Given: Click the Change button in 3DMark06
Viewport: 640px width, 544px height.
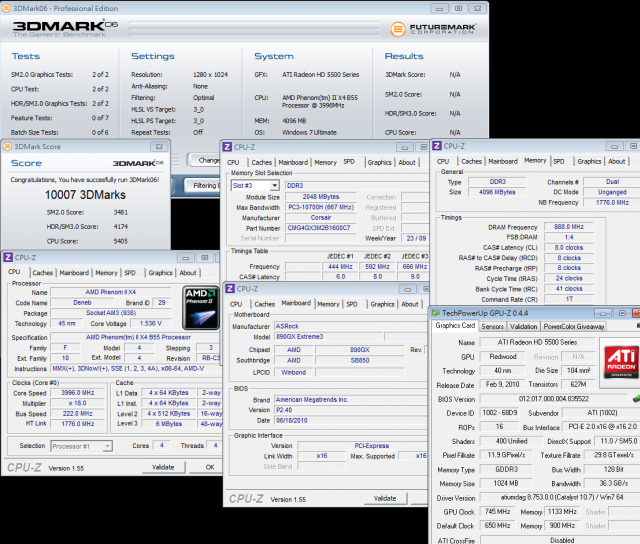Looking at the screenshot, I should coord(205,160).
